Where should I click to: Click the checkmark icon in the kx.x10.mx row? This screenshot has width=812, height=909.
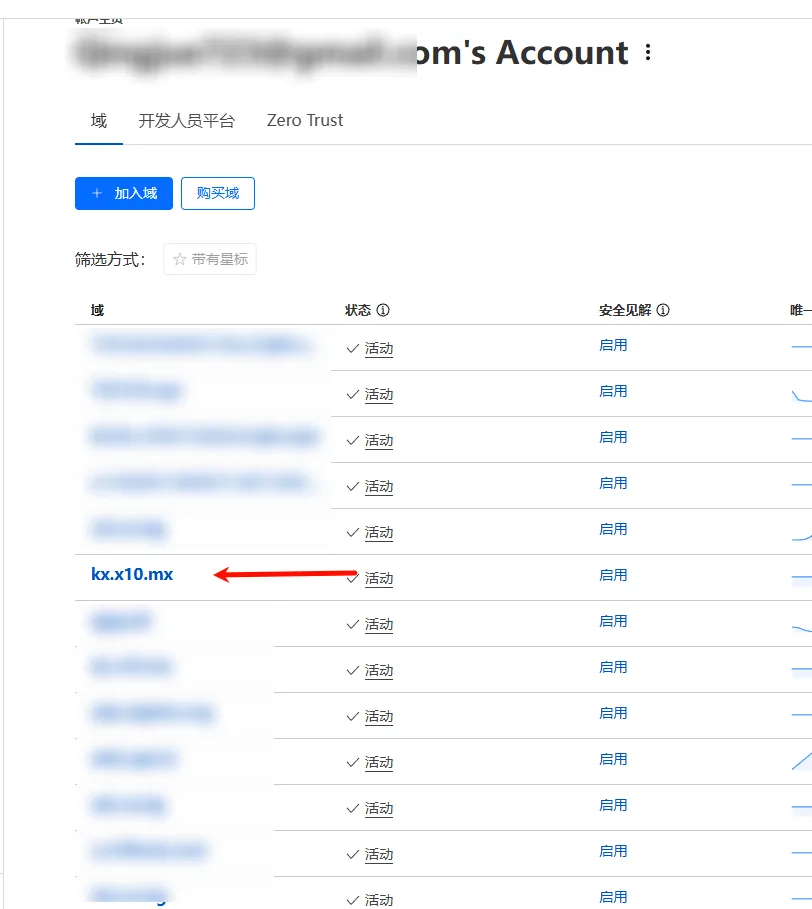352,578
